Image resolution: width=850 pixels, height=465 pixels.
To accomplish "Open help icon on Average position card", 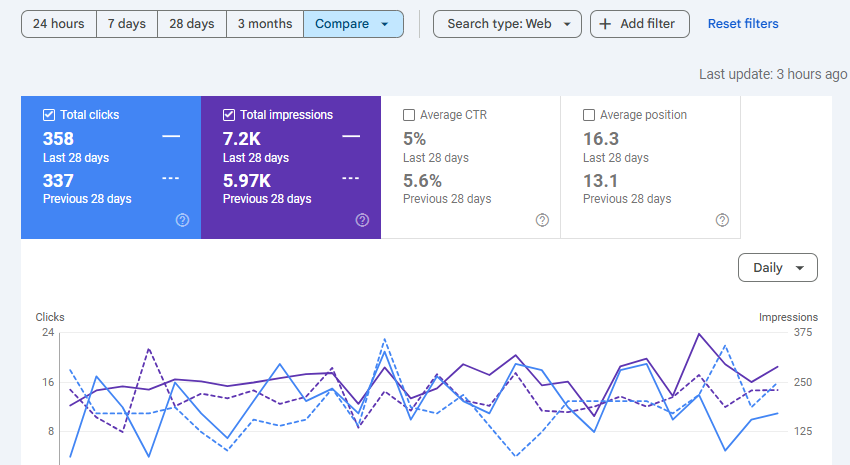I will tap(722, 220).
